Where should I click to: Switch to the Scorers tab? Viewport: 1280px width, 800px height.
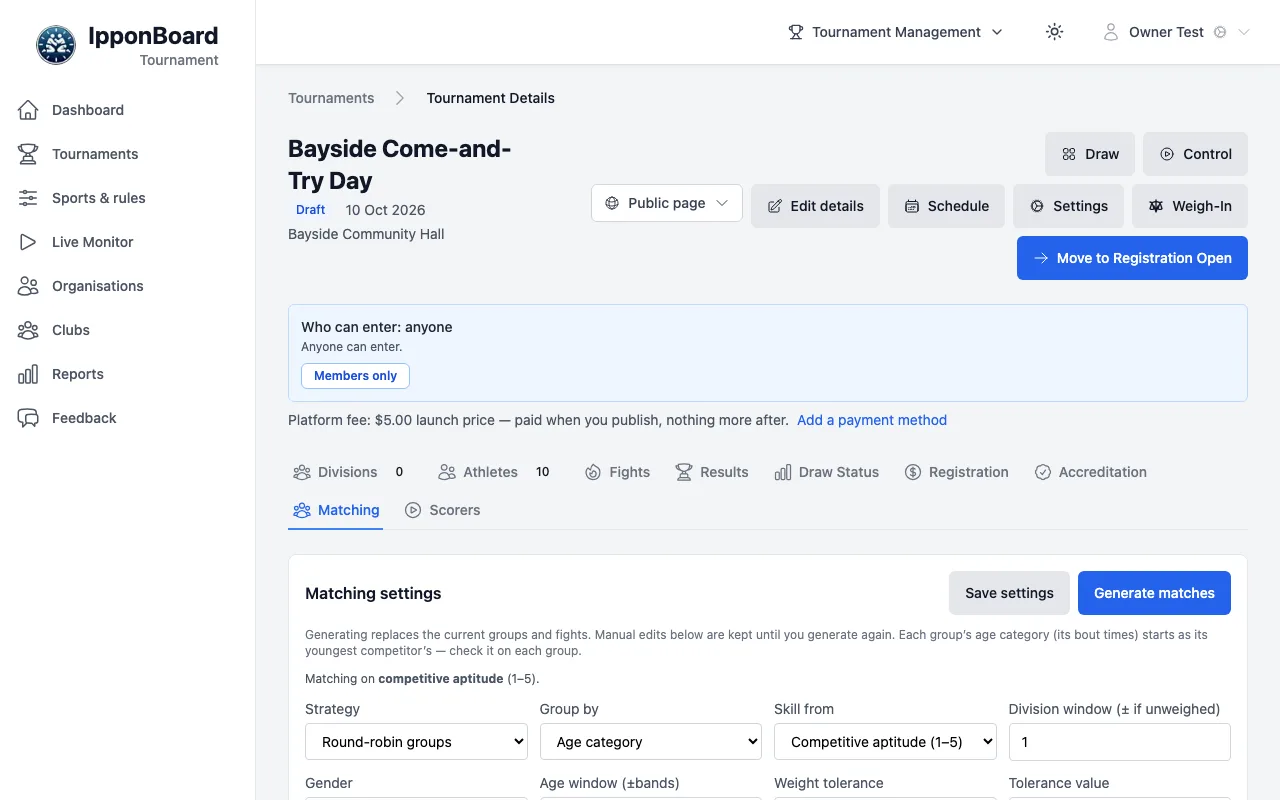442,510
